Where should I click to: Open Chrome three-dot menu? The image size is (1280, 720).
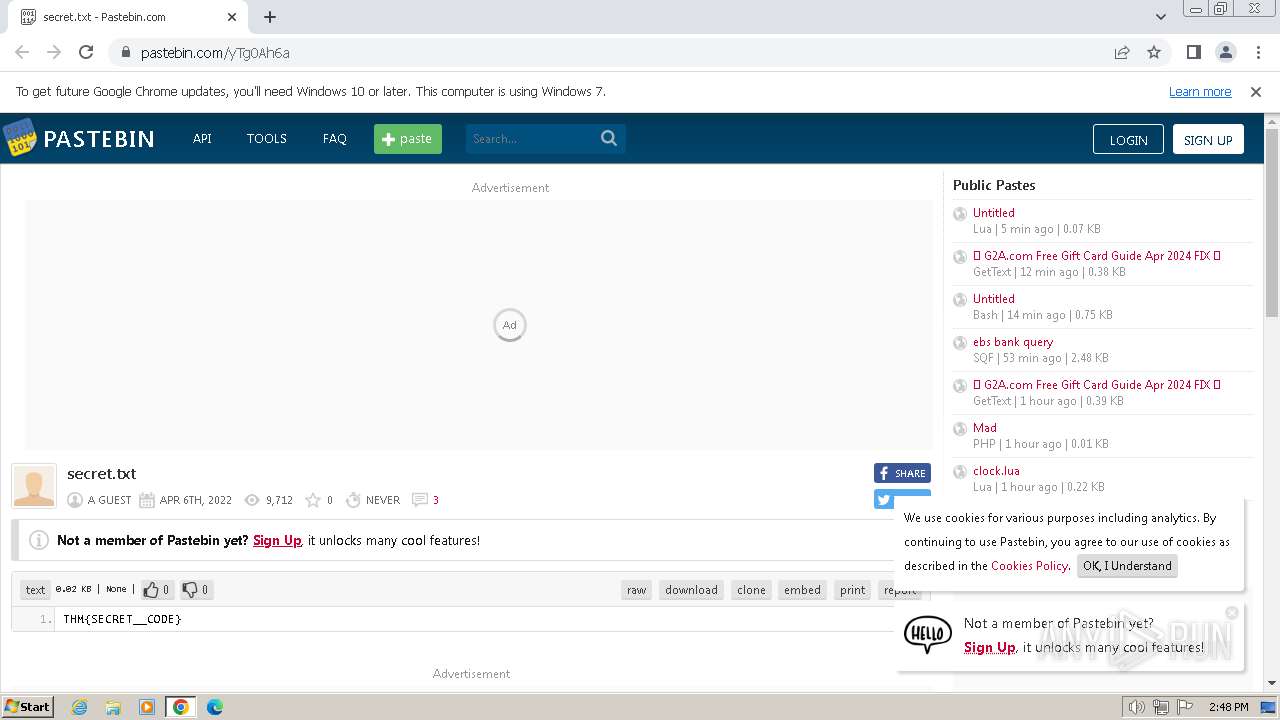pos(1257,53)
